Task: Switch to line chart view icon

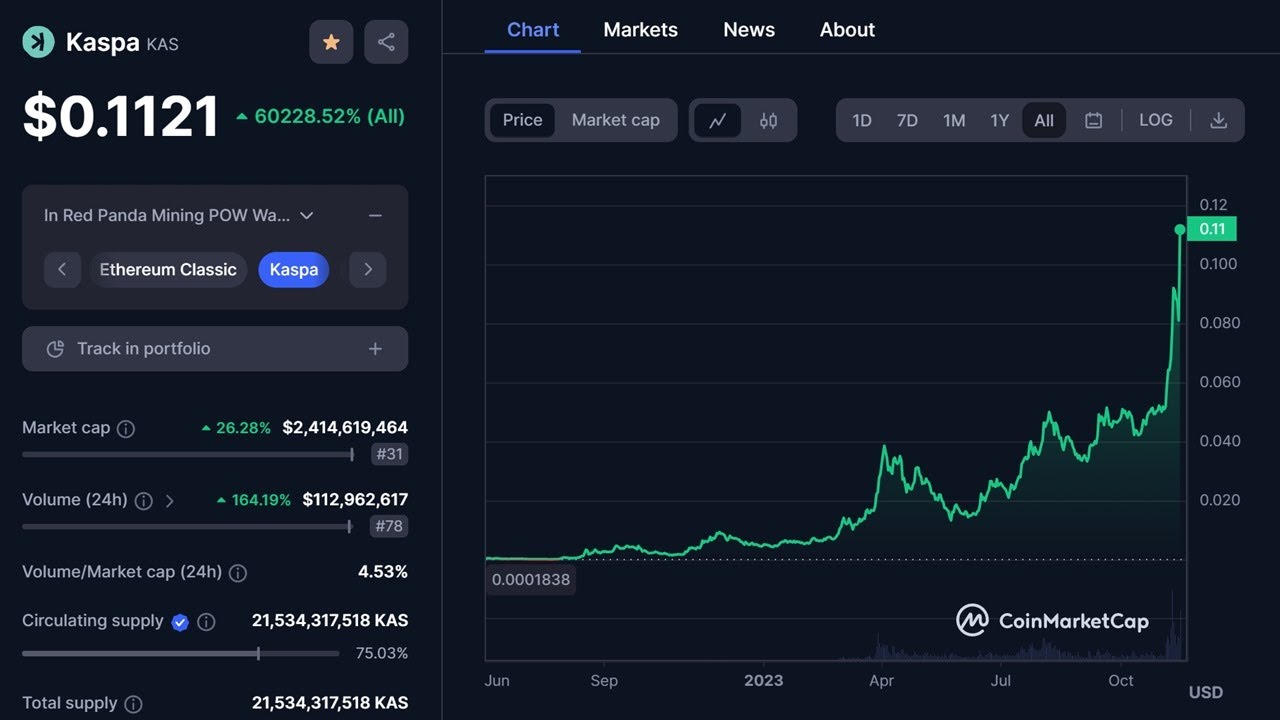Action: [717, 120]
